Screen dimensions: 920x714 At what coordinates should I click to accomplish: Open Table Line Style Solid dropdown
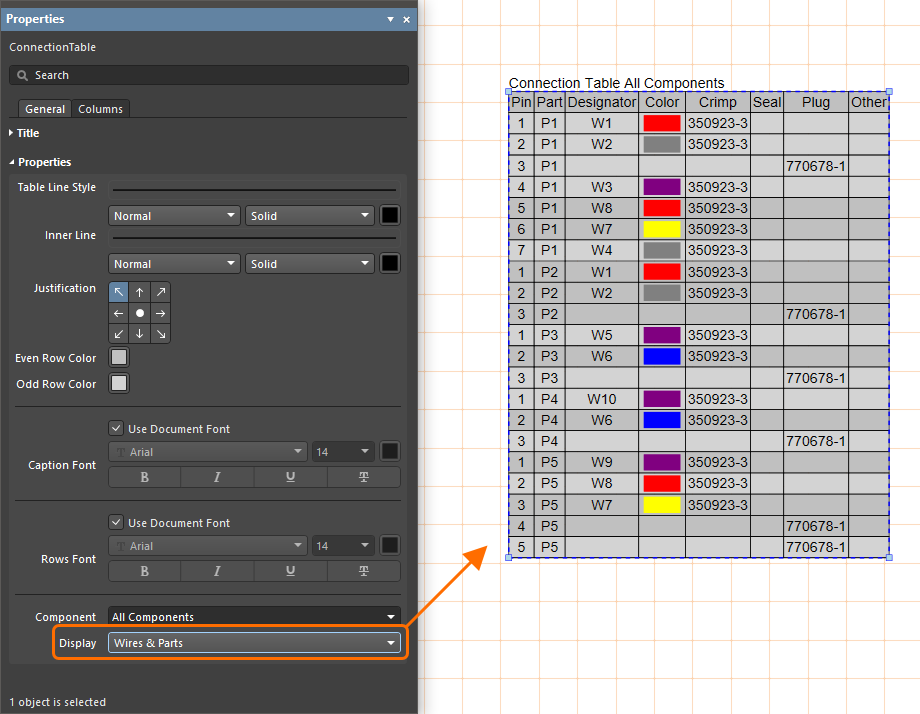point(309,216)
